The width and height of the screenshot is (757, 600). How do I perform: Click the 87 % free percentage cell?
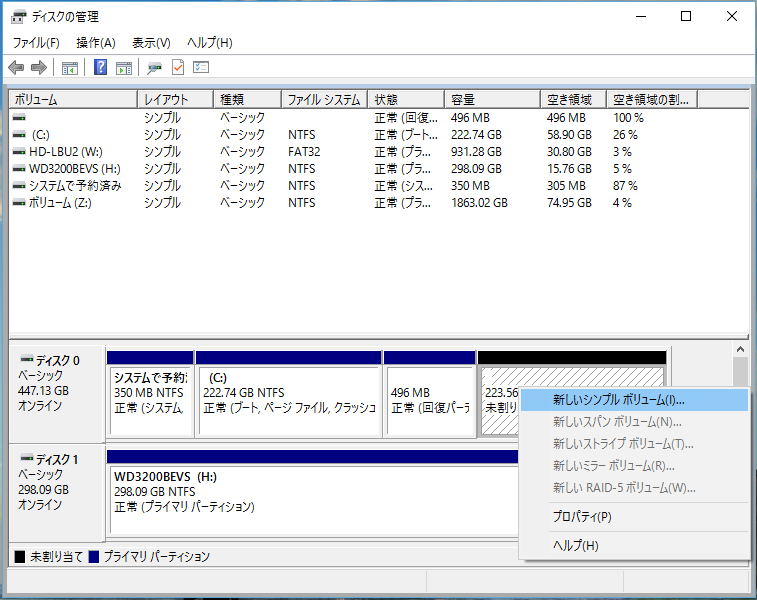[x=625, y=185]
